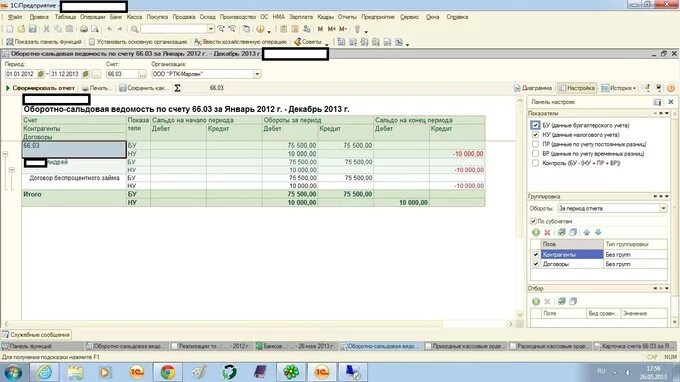
Task: Open the Операции menu
Action: click(92, 17)
